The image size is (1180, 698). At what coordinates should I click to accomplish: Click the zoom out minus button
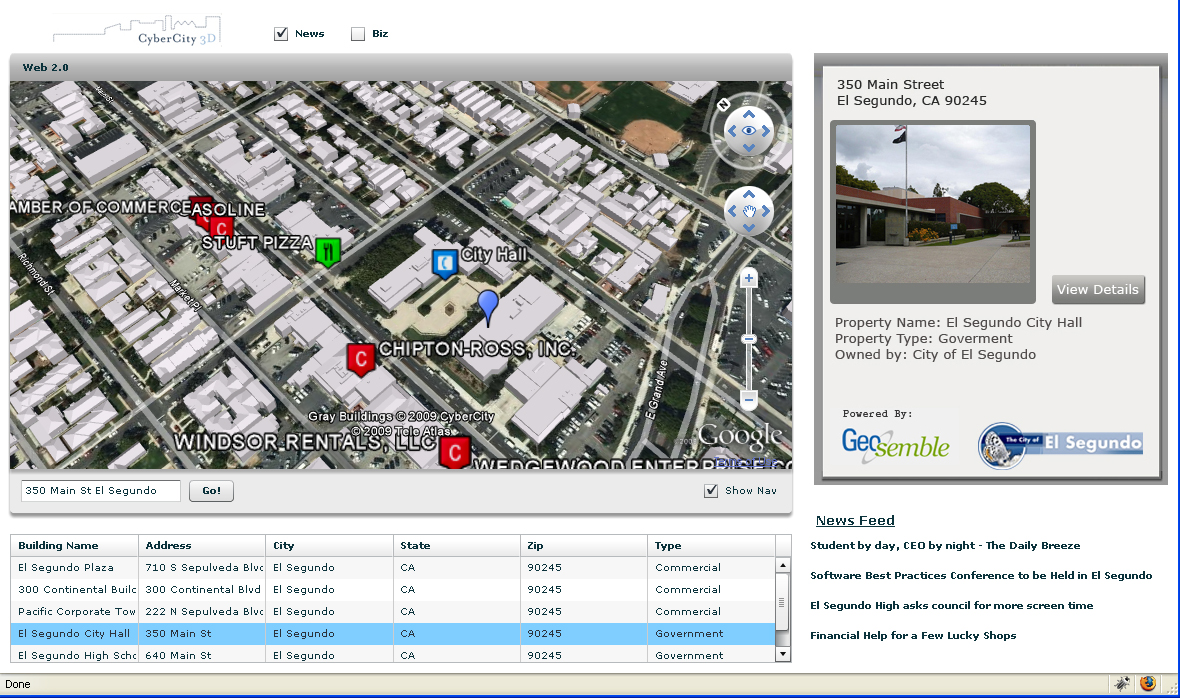pyautogui.click(x=748, y=400)
